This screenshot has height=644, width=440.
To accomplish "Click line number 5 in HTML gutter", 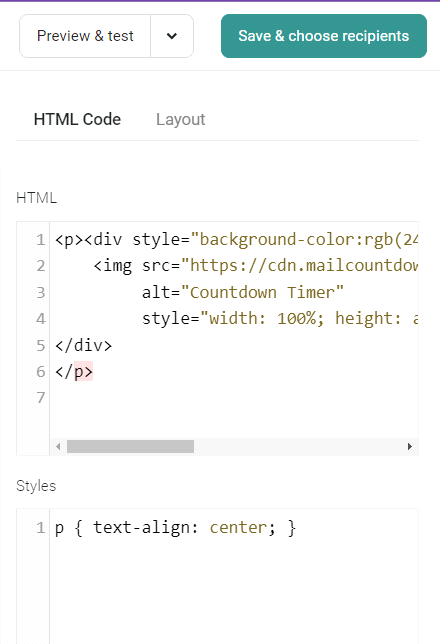I will [x=40, y=345].
